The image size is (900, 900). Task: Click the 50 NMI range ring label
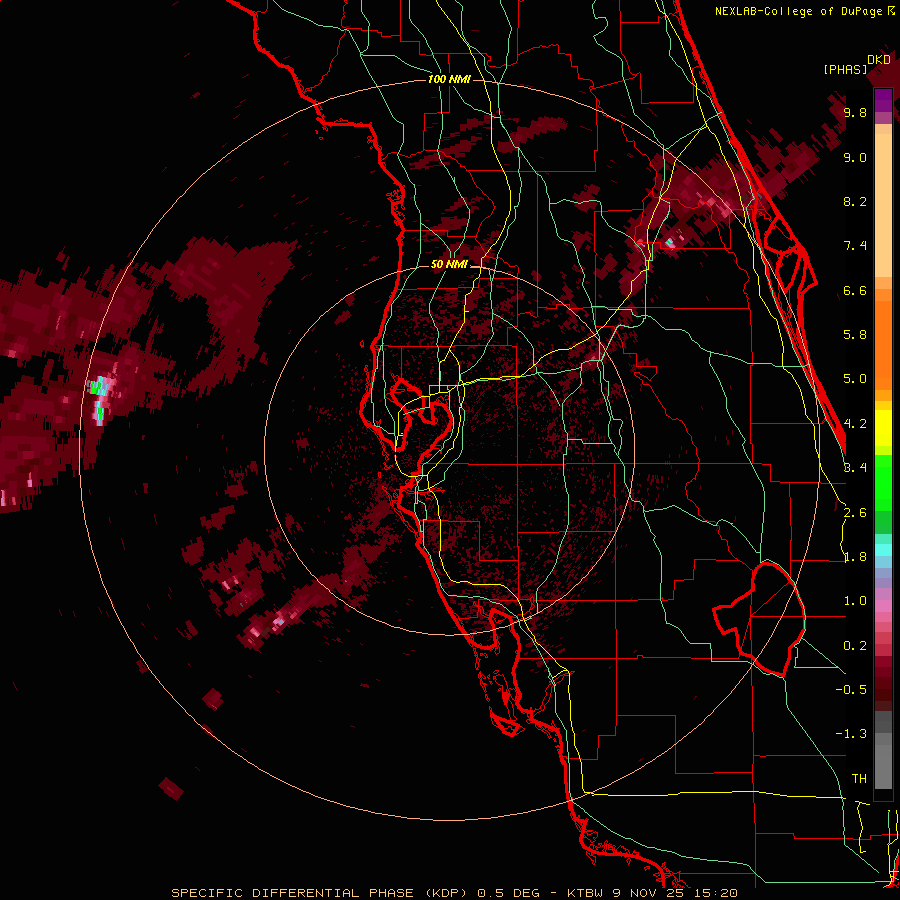(449, 265)
